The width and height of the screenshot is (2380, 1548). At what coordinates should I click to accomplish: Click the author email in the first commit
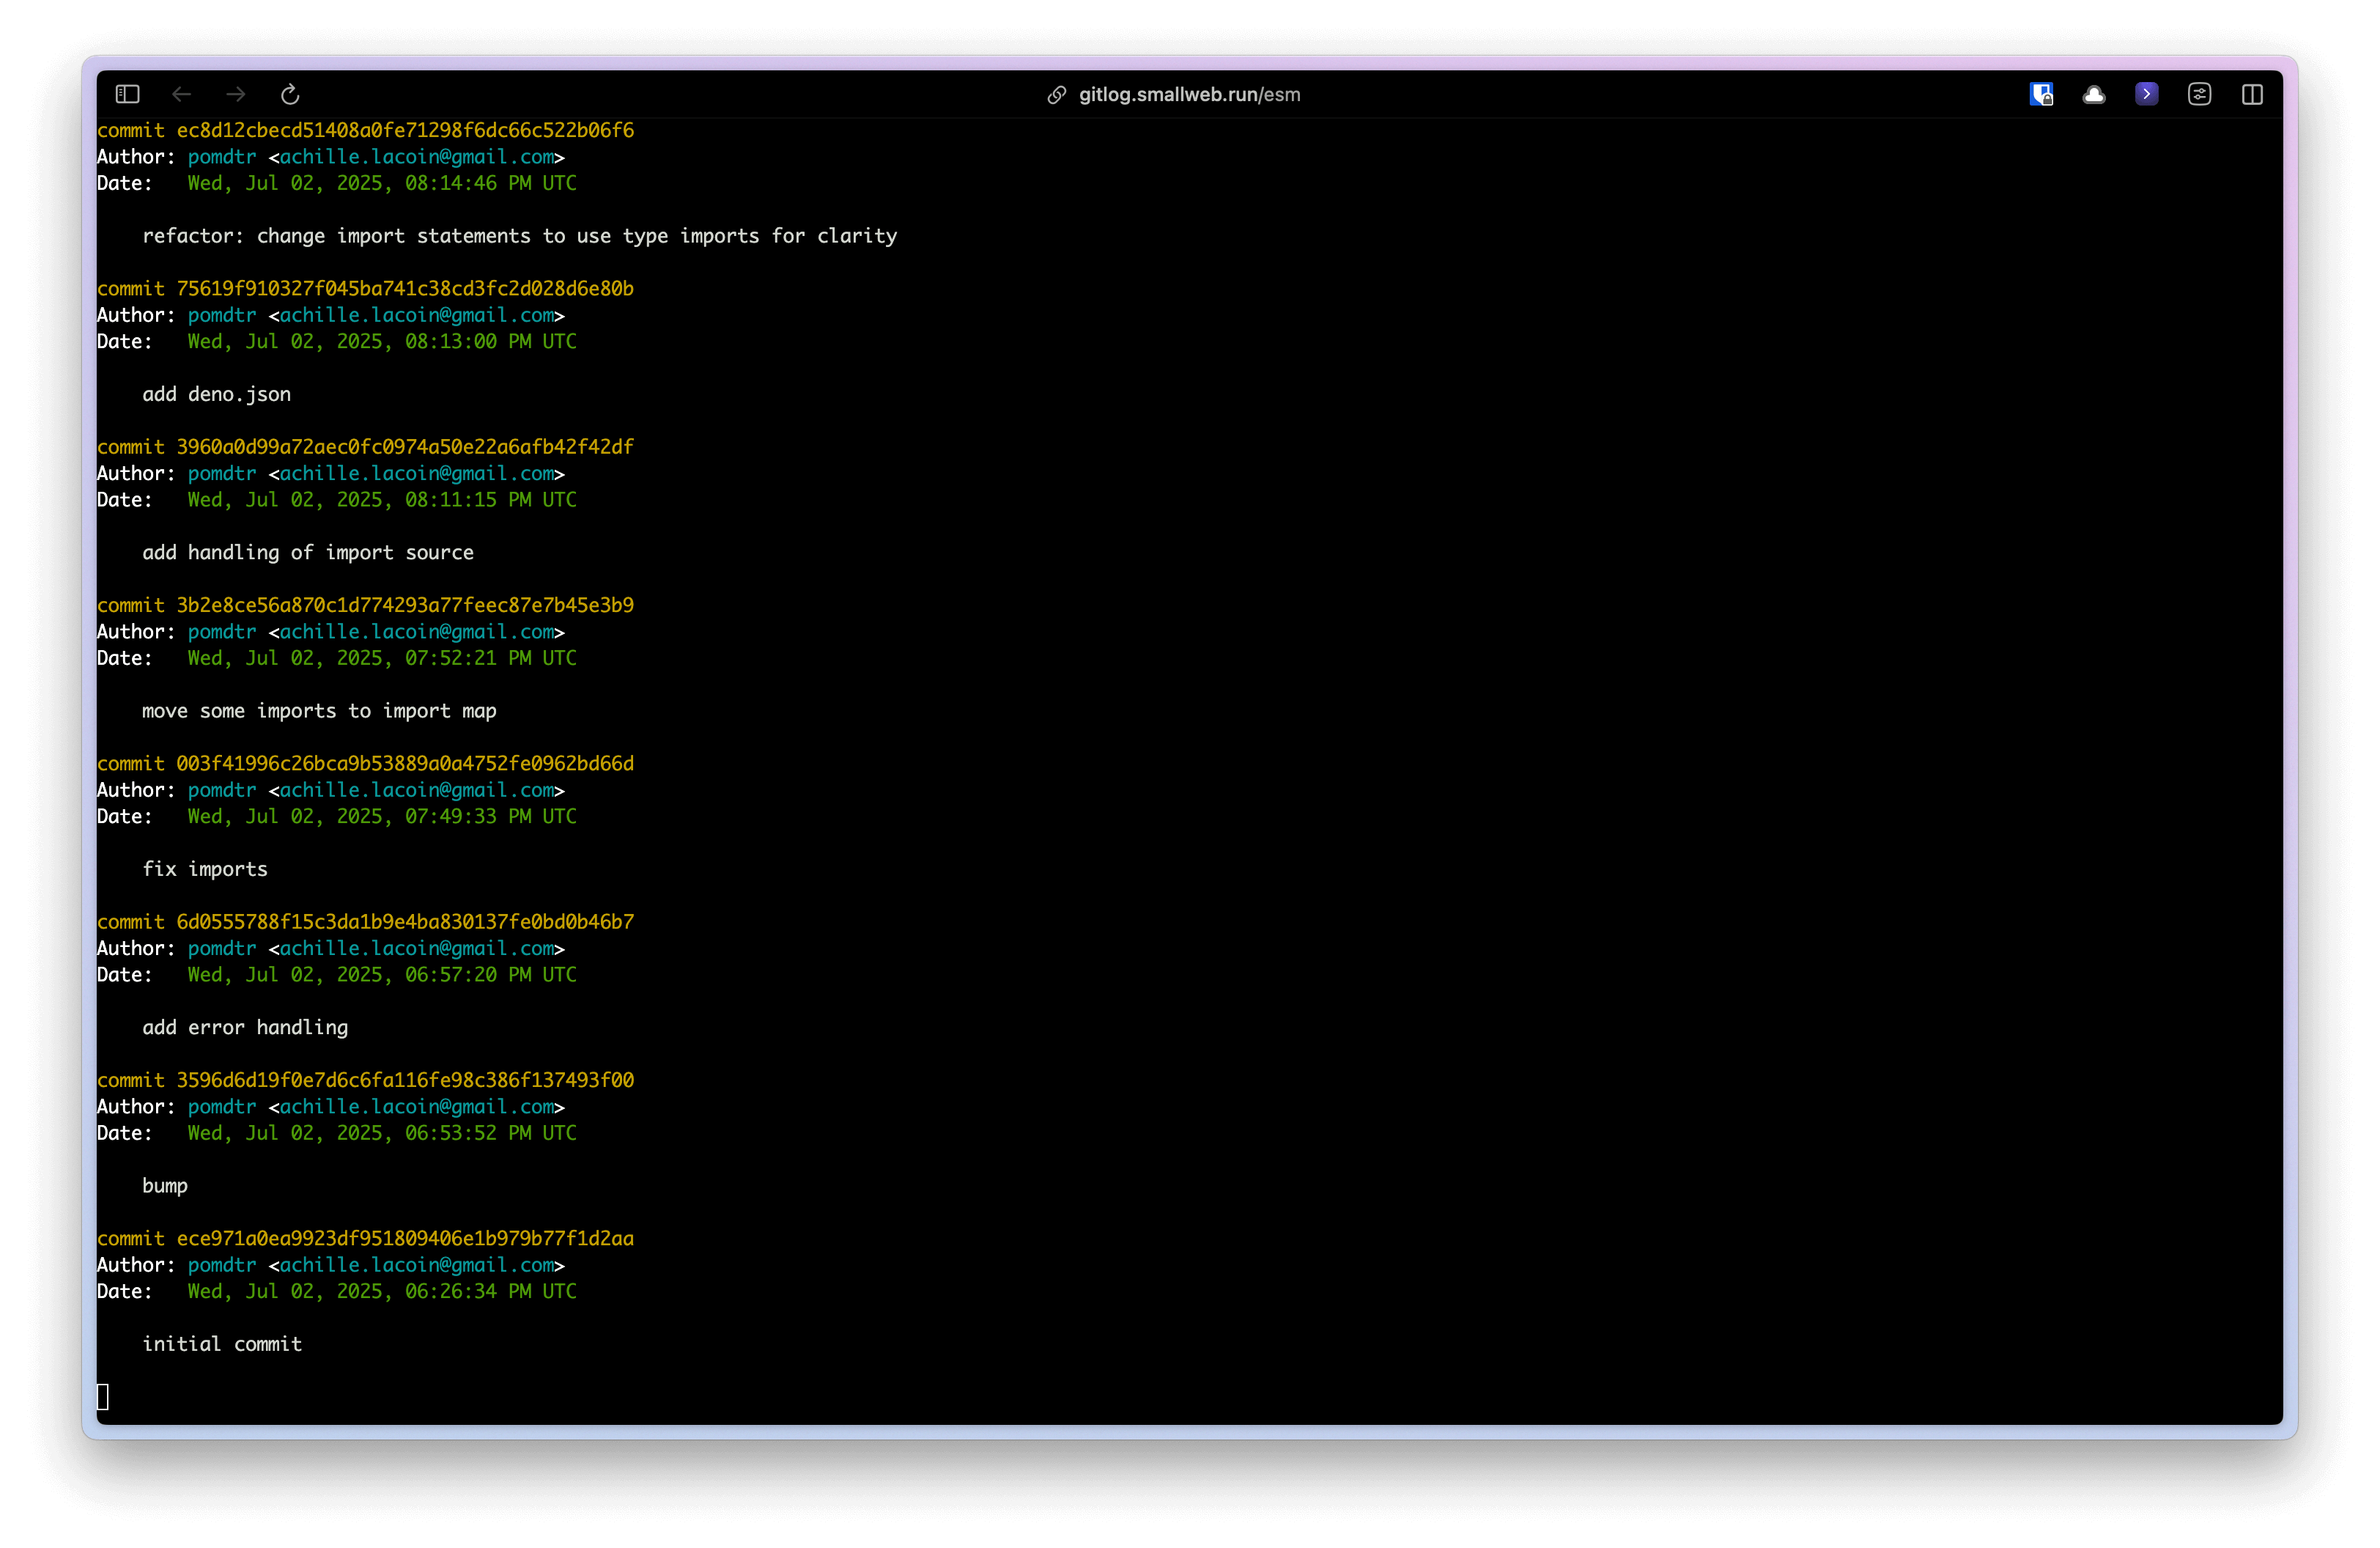pos(417,157)
